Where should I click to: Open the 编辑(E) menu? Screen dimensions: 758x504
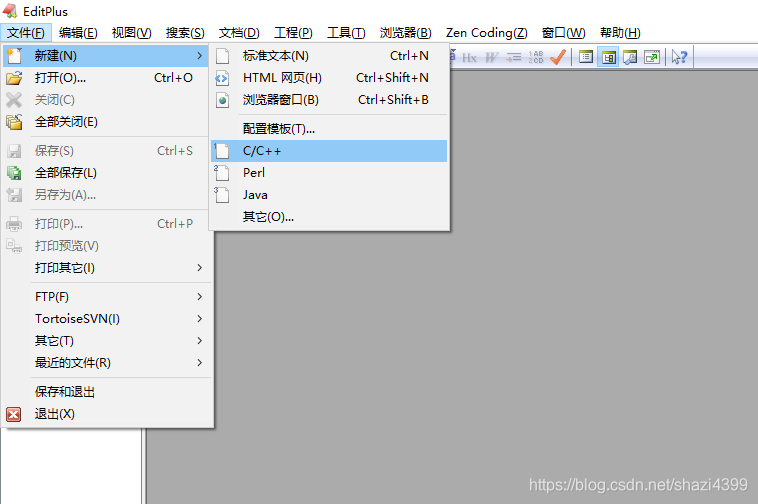78,33
